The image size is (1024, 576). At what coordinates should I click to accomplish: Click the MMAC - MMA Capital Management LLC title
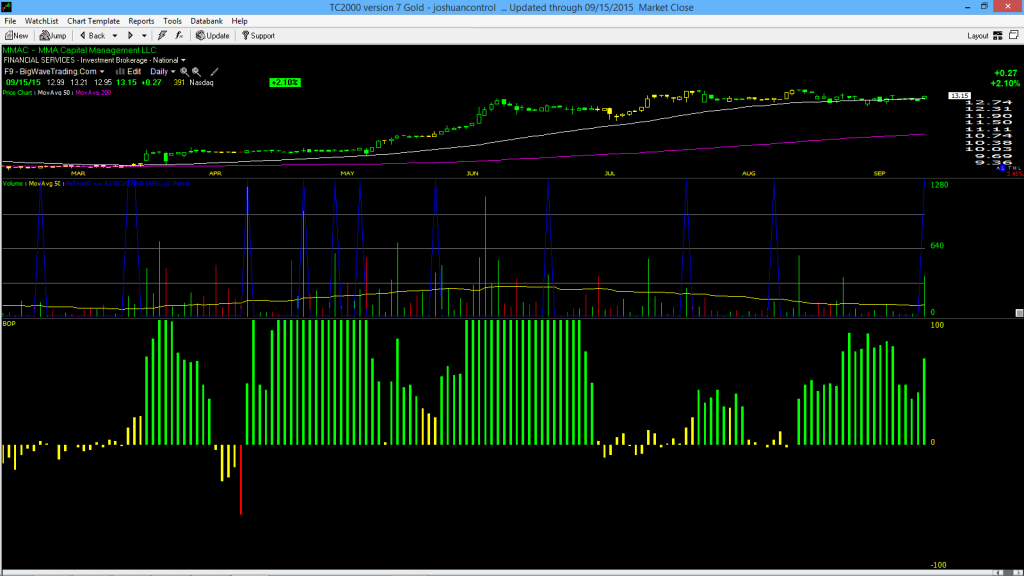(x=80, y=50)
